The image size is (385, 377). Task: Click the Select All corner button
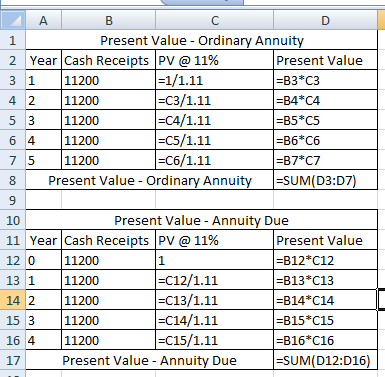13,20
